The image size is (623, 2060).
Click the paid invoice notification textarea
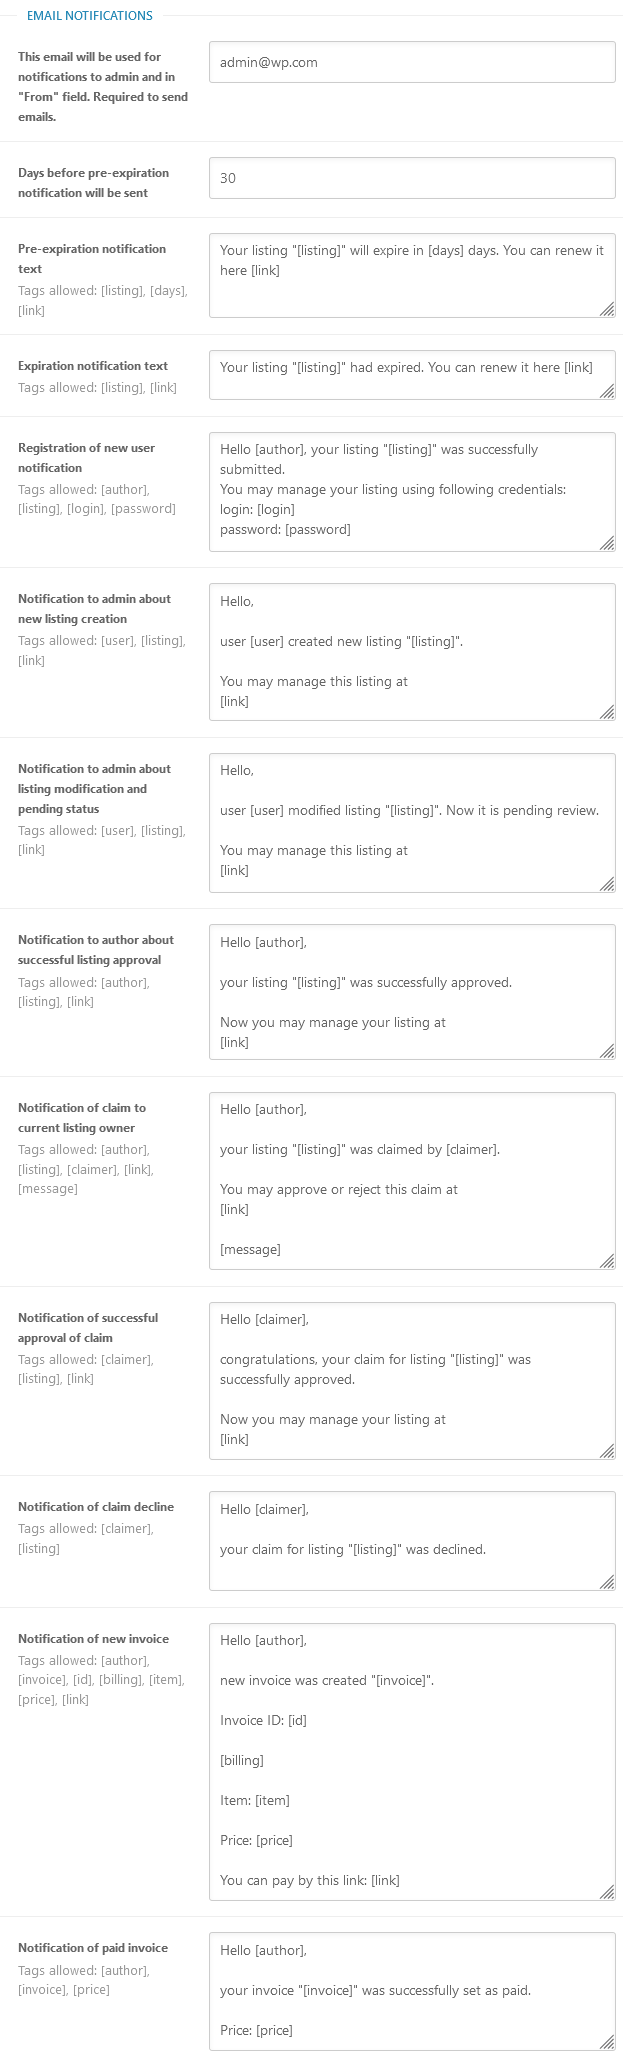pos(412,1992)
